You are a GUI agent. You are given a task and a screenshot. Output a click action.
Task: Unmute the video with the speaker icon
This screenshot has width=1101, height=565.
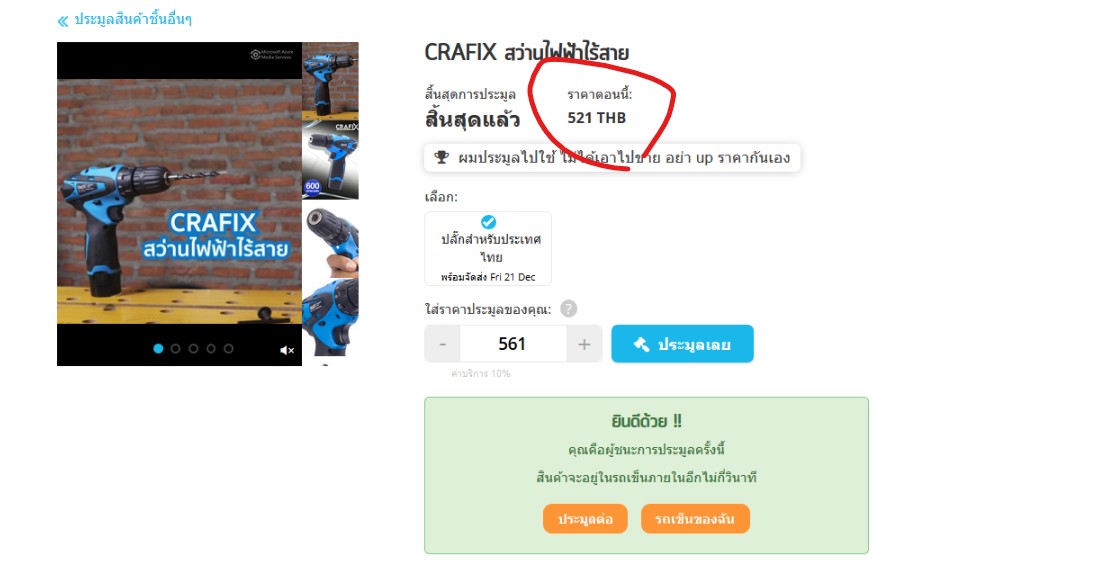[286, 350]
